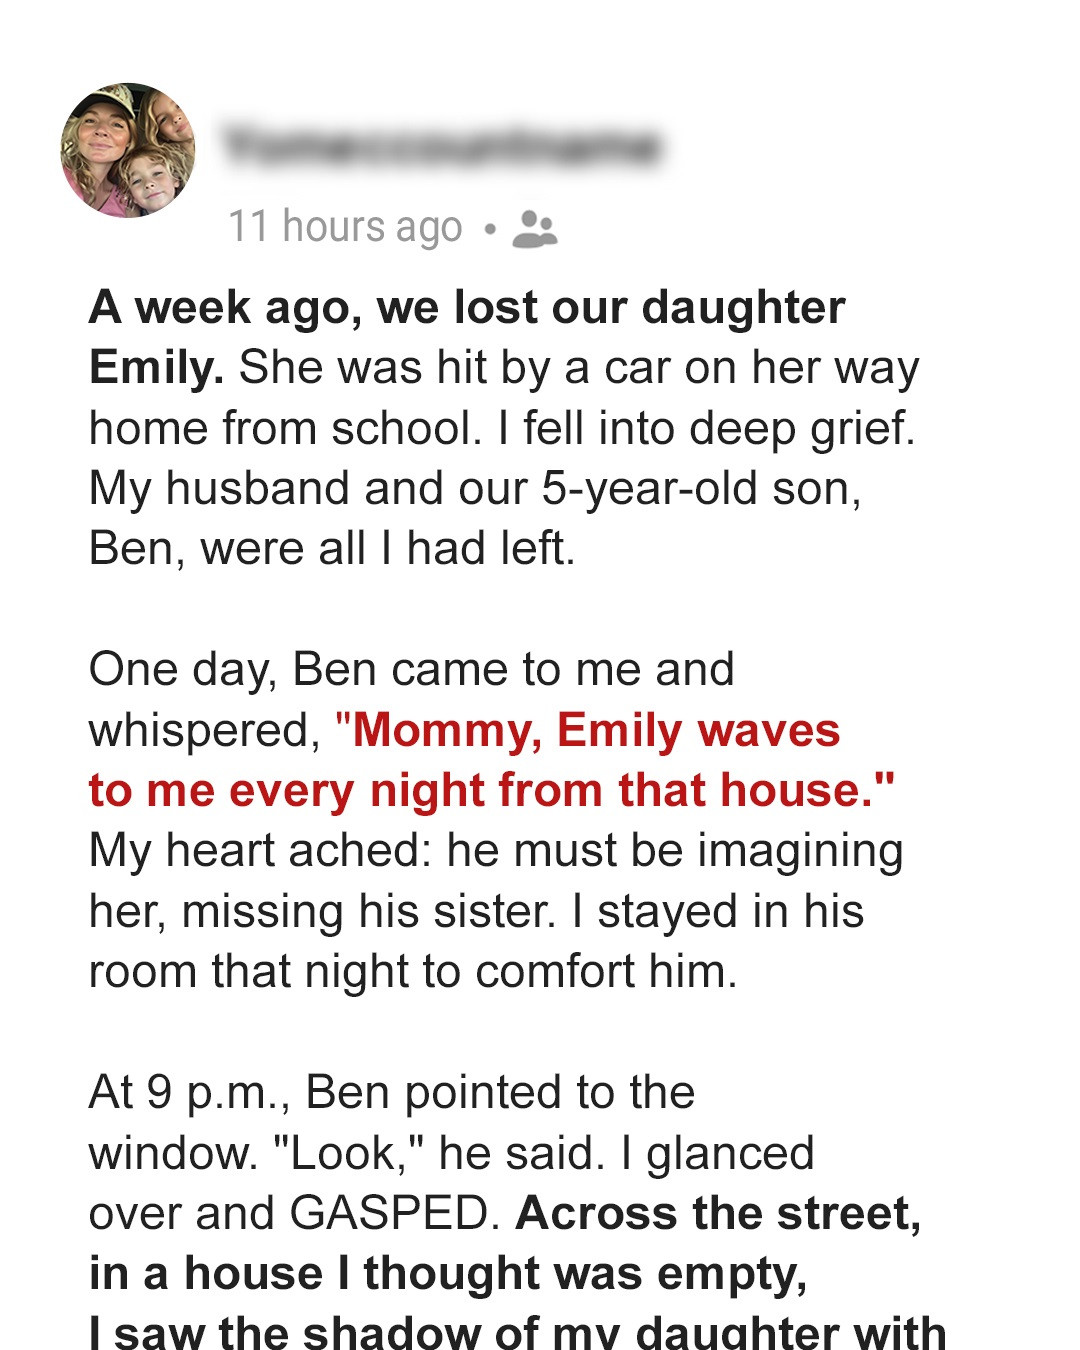This screenshot has width=1080, height=1350.
Task: Click the friends audience icon
Action: coord(534,229)
